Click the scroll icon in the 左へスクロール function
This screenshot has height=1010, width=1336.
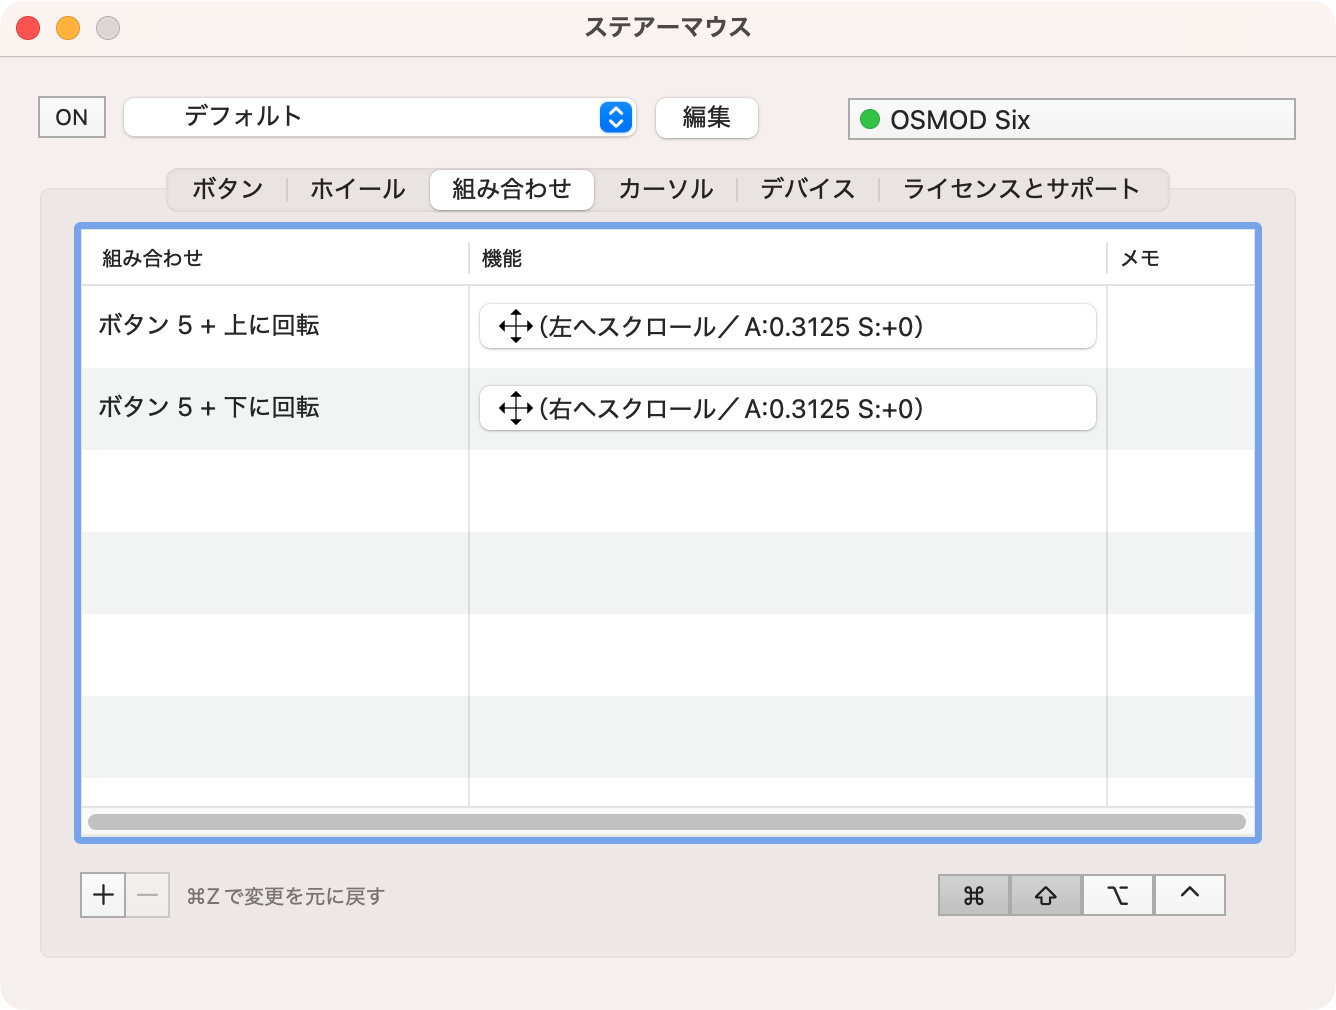coord(515,326)
